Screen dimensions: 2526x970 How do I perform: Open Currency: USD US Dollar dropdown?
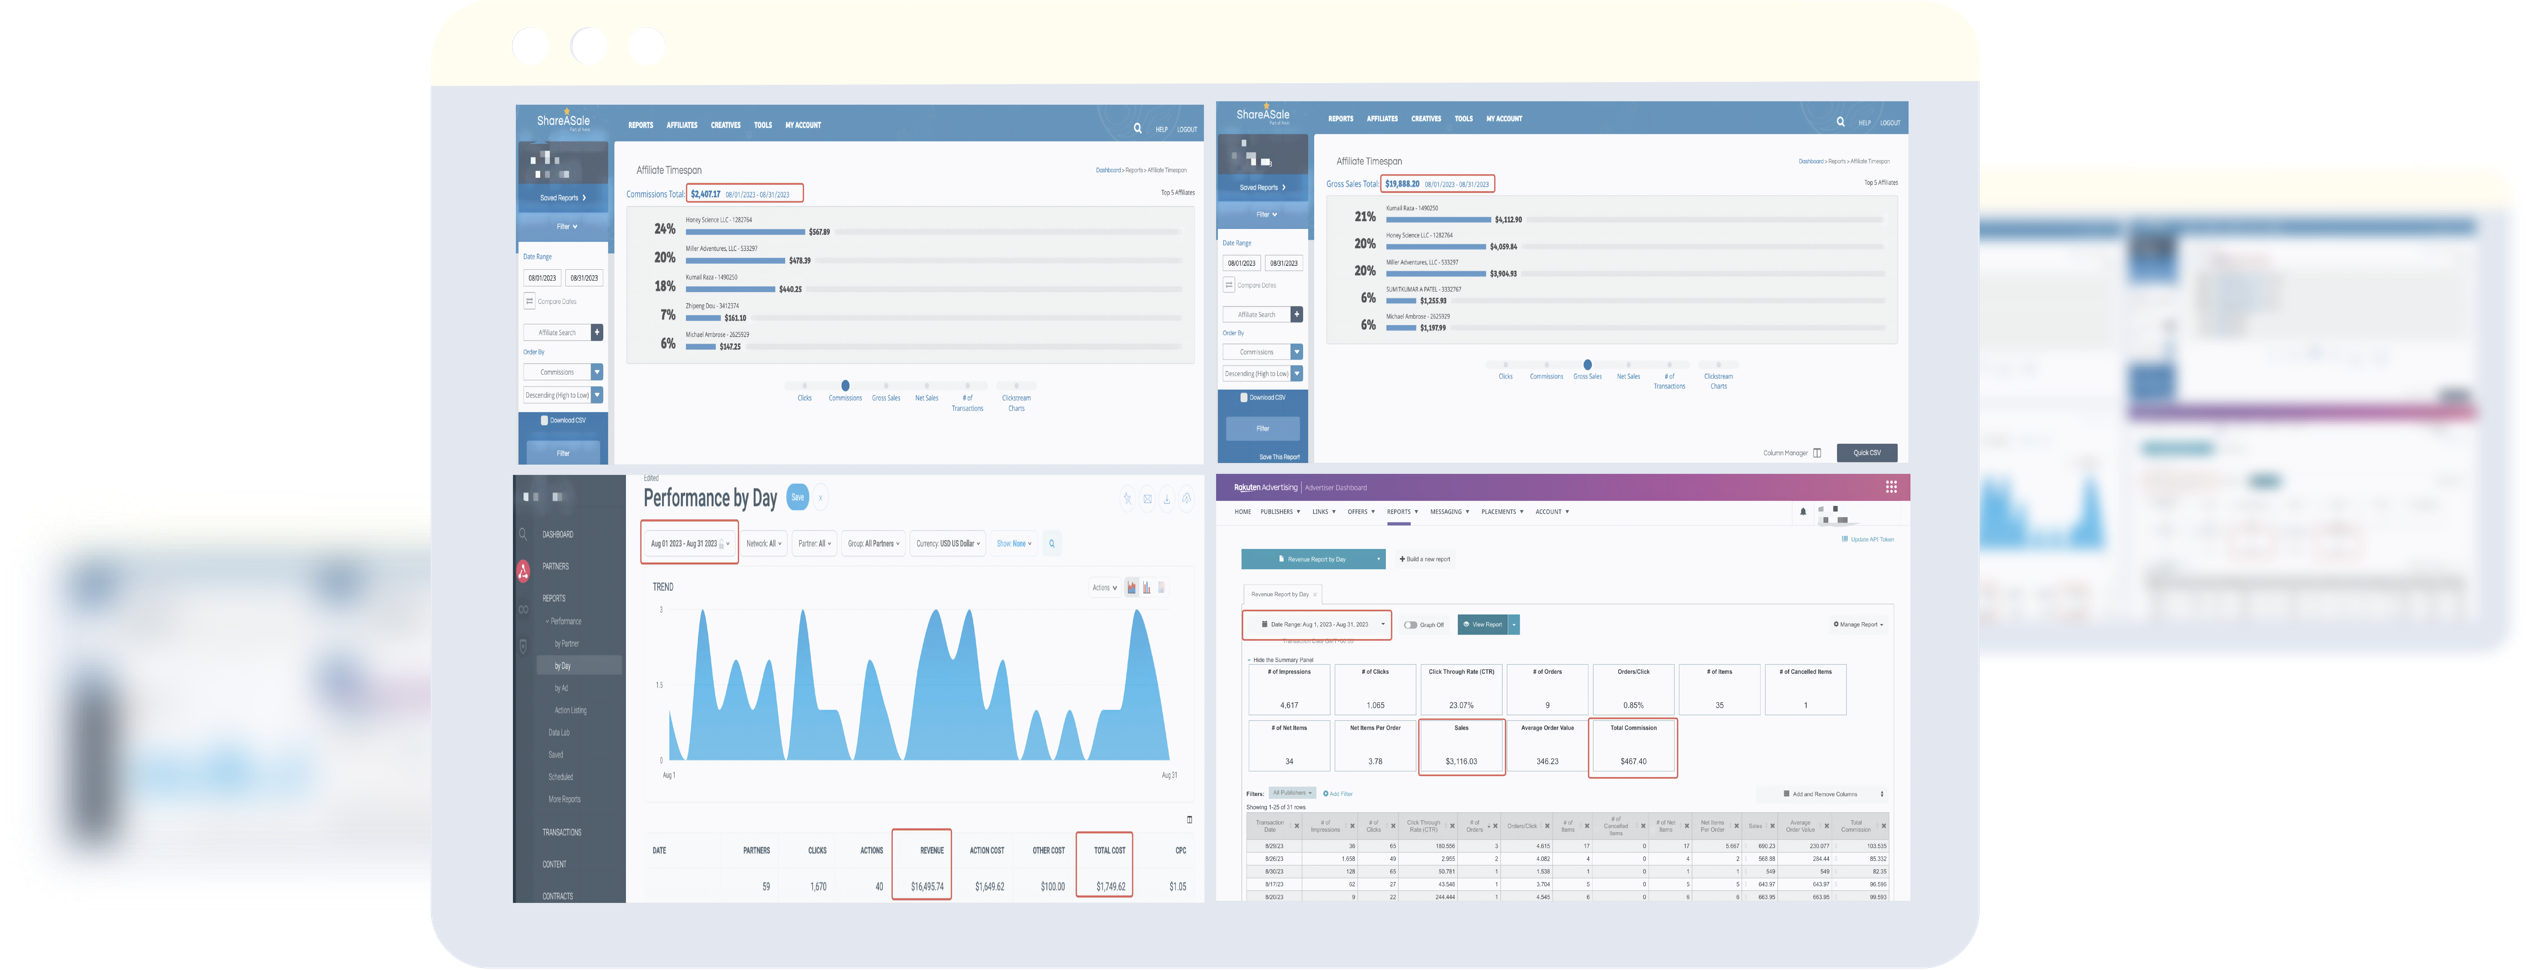[947, 544]
